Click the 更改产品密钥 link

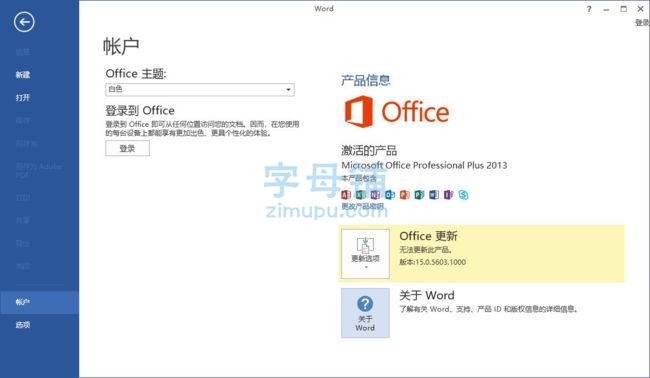tap(362, 206)
